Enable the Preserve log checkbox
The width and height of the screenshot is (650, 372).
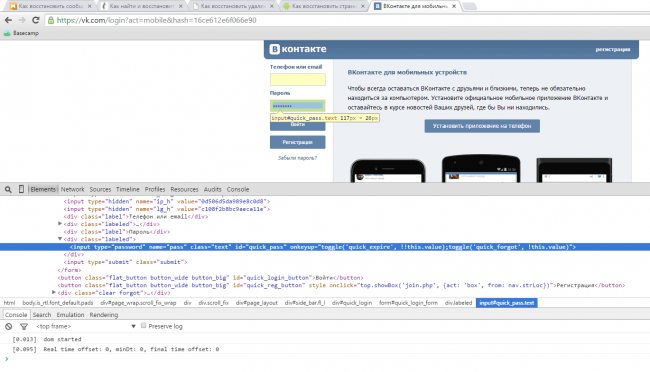click(143, 326)
